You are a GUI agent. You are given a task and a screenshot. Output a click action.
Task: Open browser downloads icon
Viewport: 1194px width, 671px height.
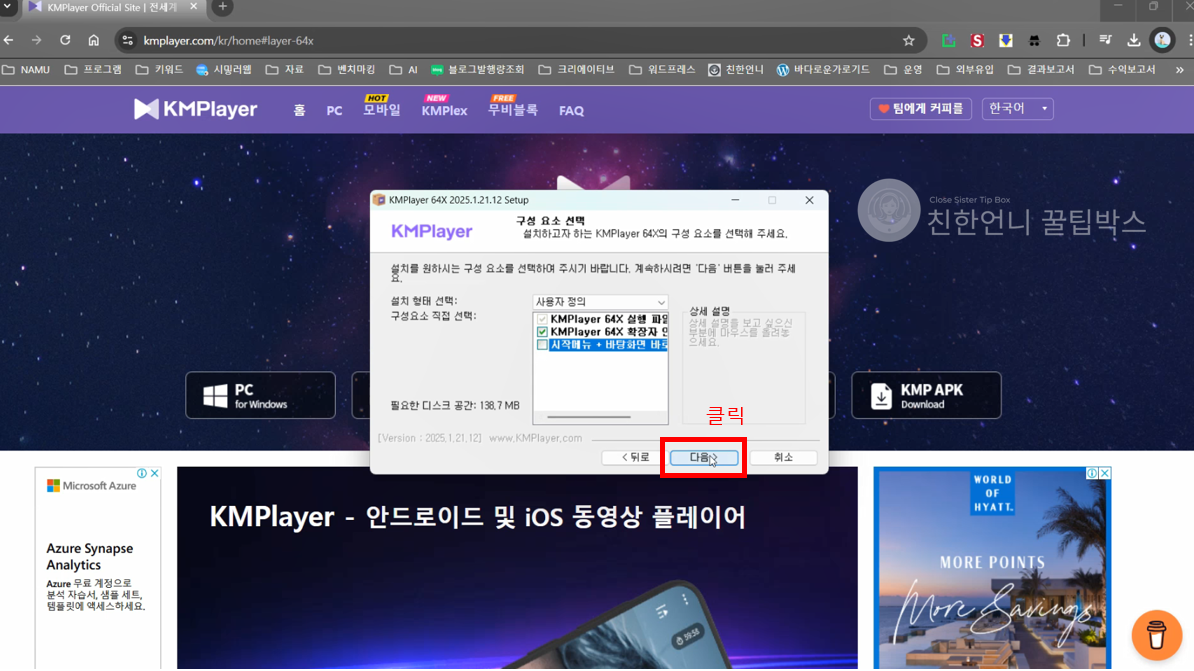tap(1134, 40)
